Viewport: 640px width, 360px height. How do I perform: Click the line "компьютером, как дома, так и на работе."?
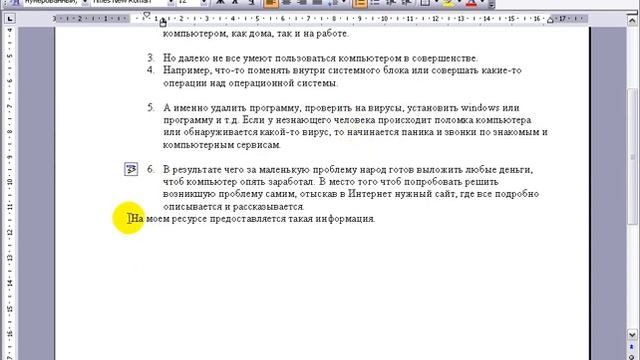coord(256,34)
